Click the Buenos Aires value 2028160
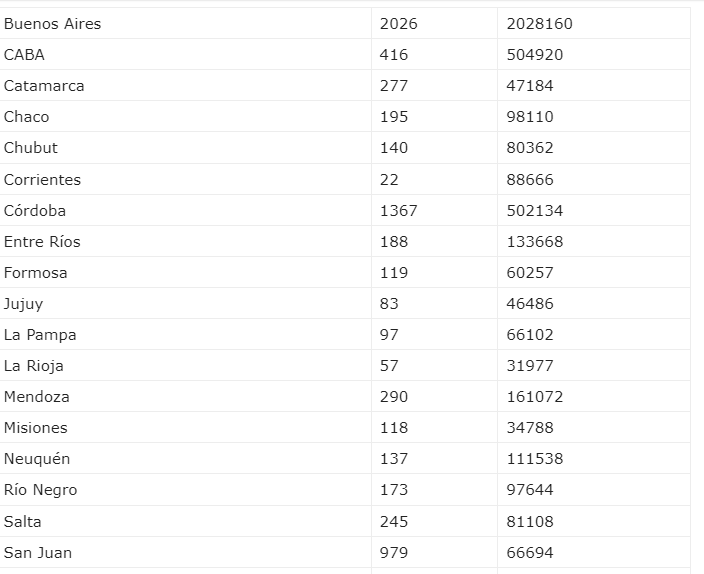The height and width of the screenshot is (574, 704). coord(540,23)
